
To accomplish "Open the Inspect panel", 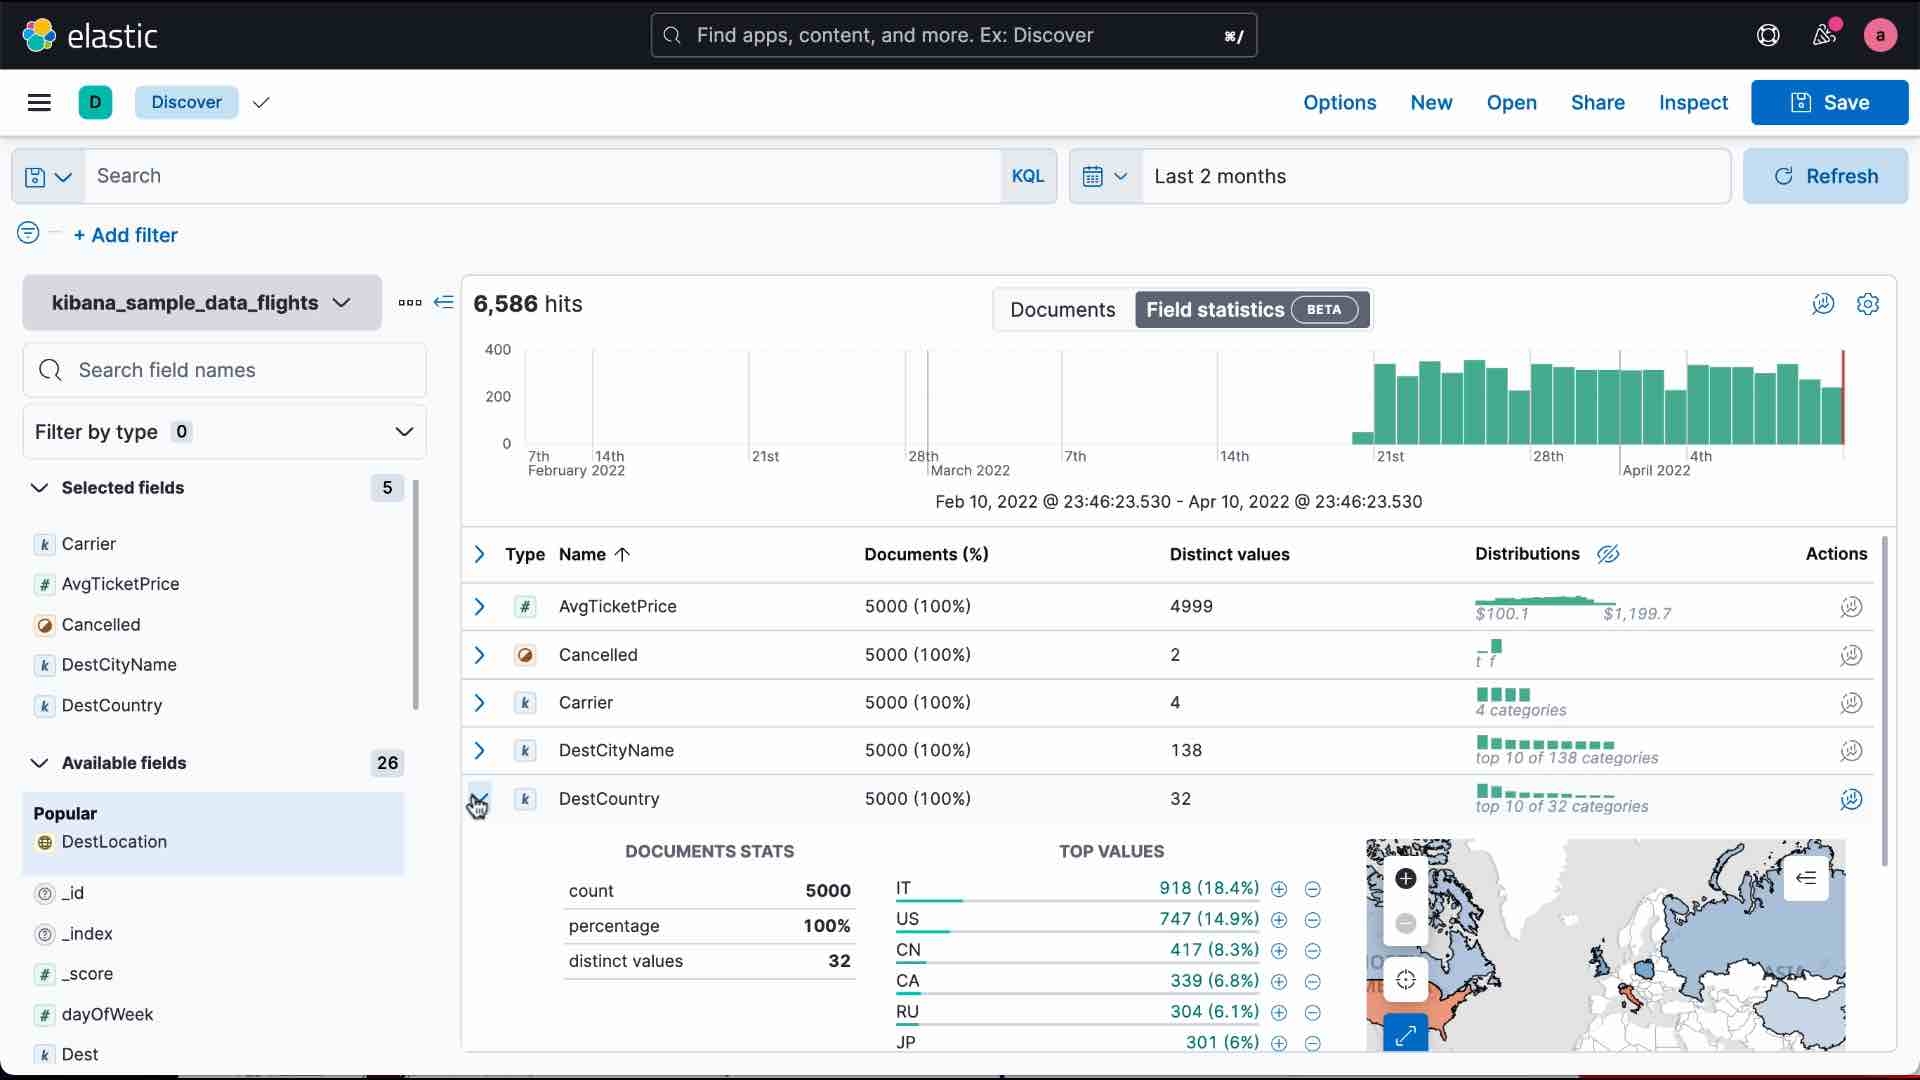I will coord(1693,103).
